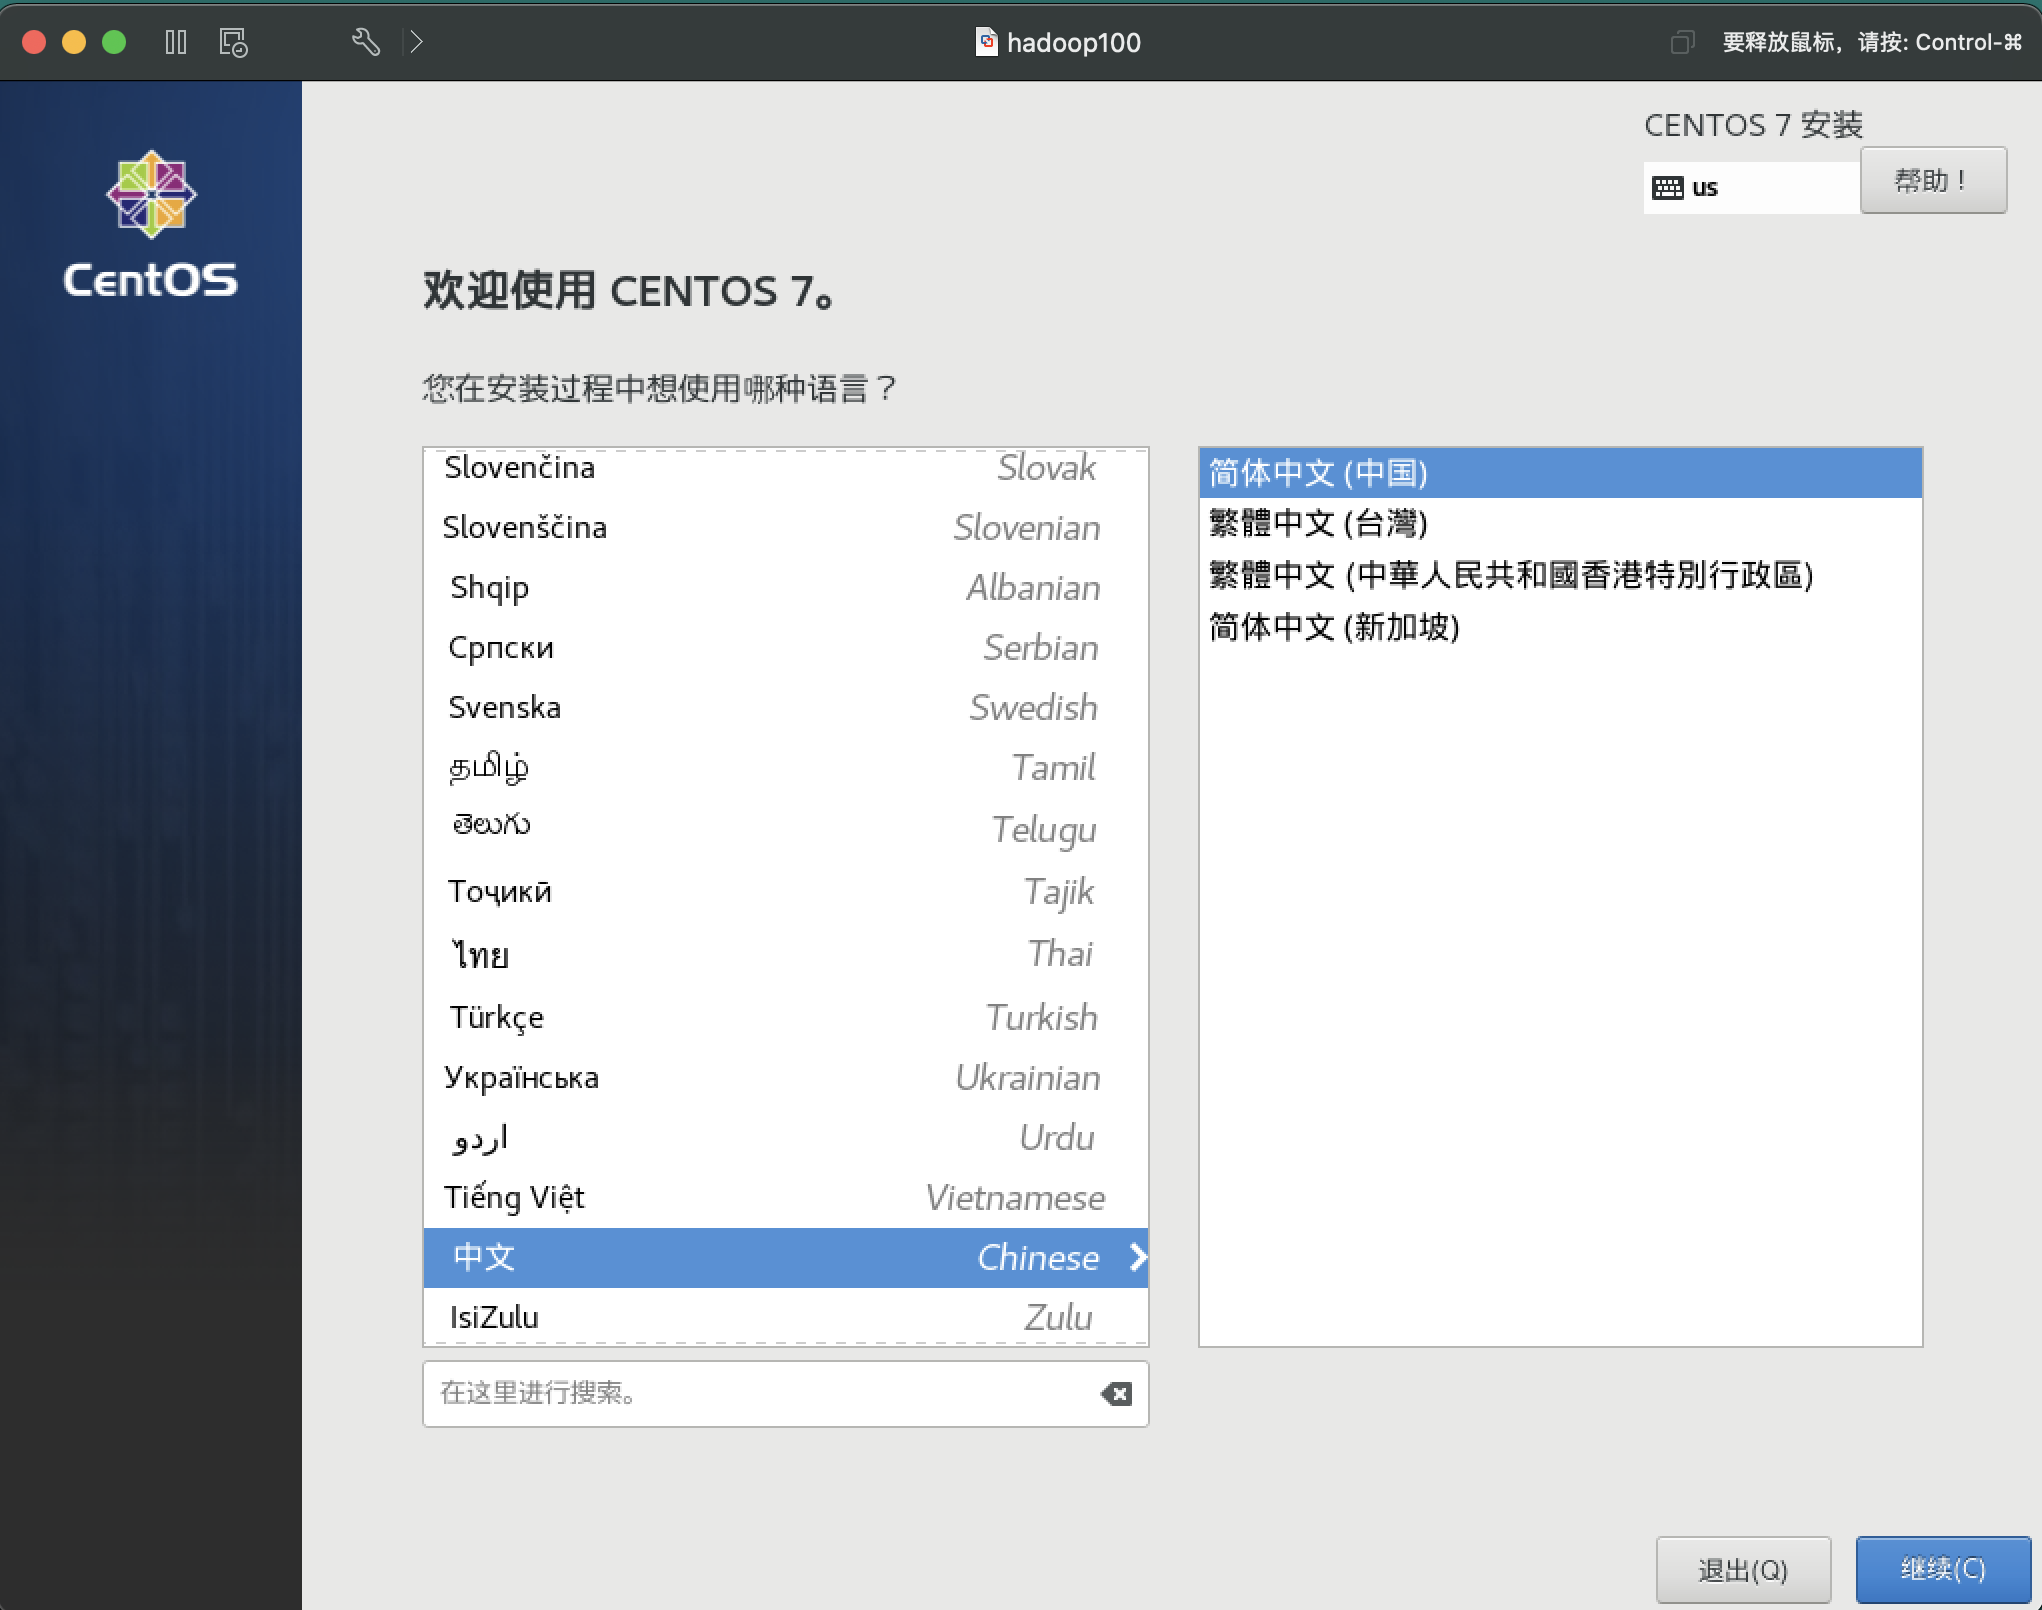This screenshot has width=2042, height=1610.
Task: Select Svenska (Swedish) language
Action: (786, 707)
